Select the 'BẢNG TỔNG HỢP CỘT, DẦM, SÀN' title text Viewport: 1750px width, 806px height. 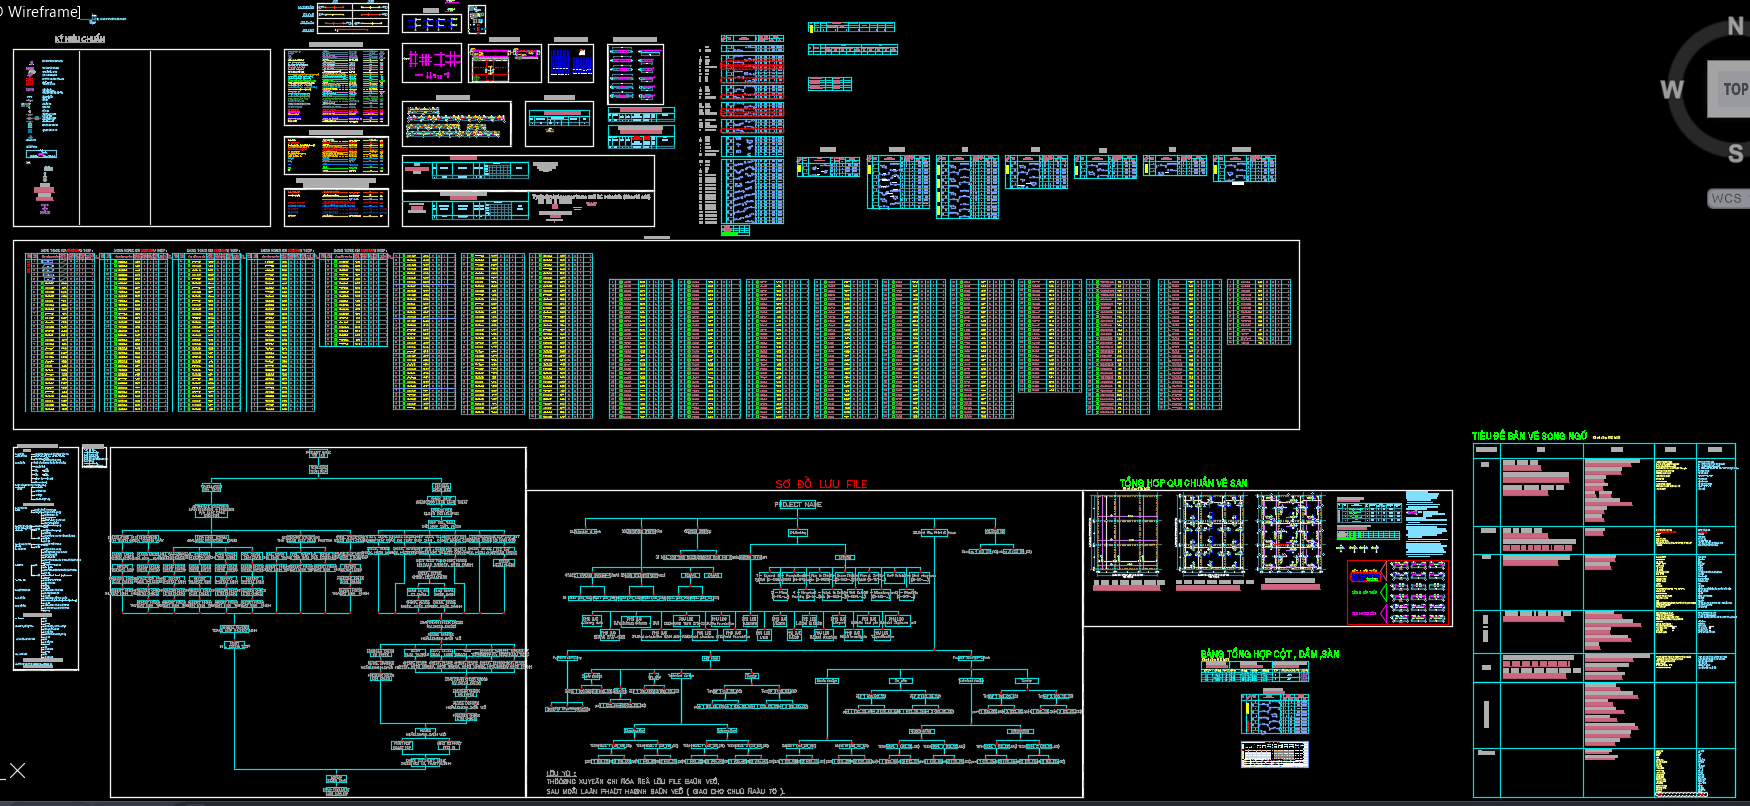1269,654
